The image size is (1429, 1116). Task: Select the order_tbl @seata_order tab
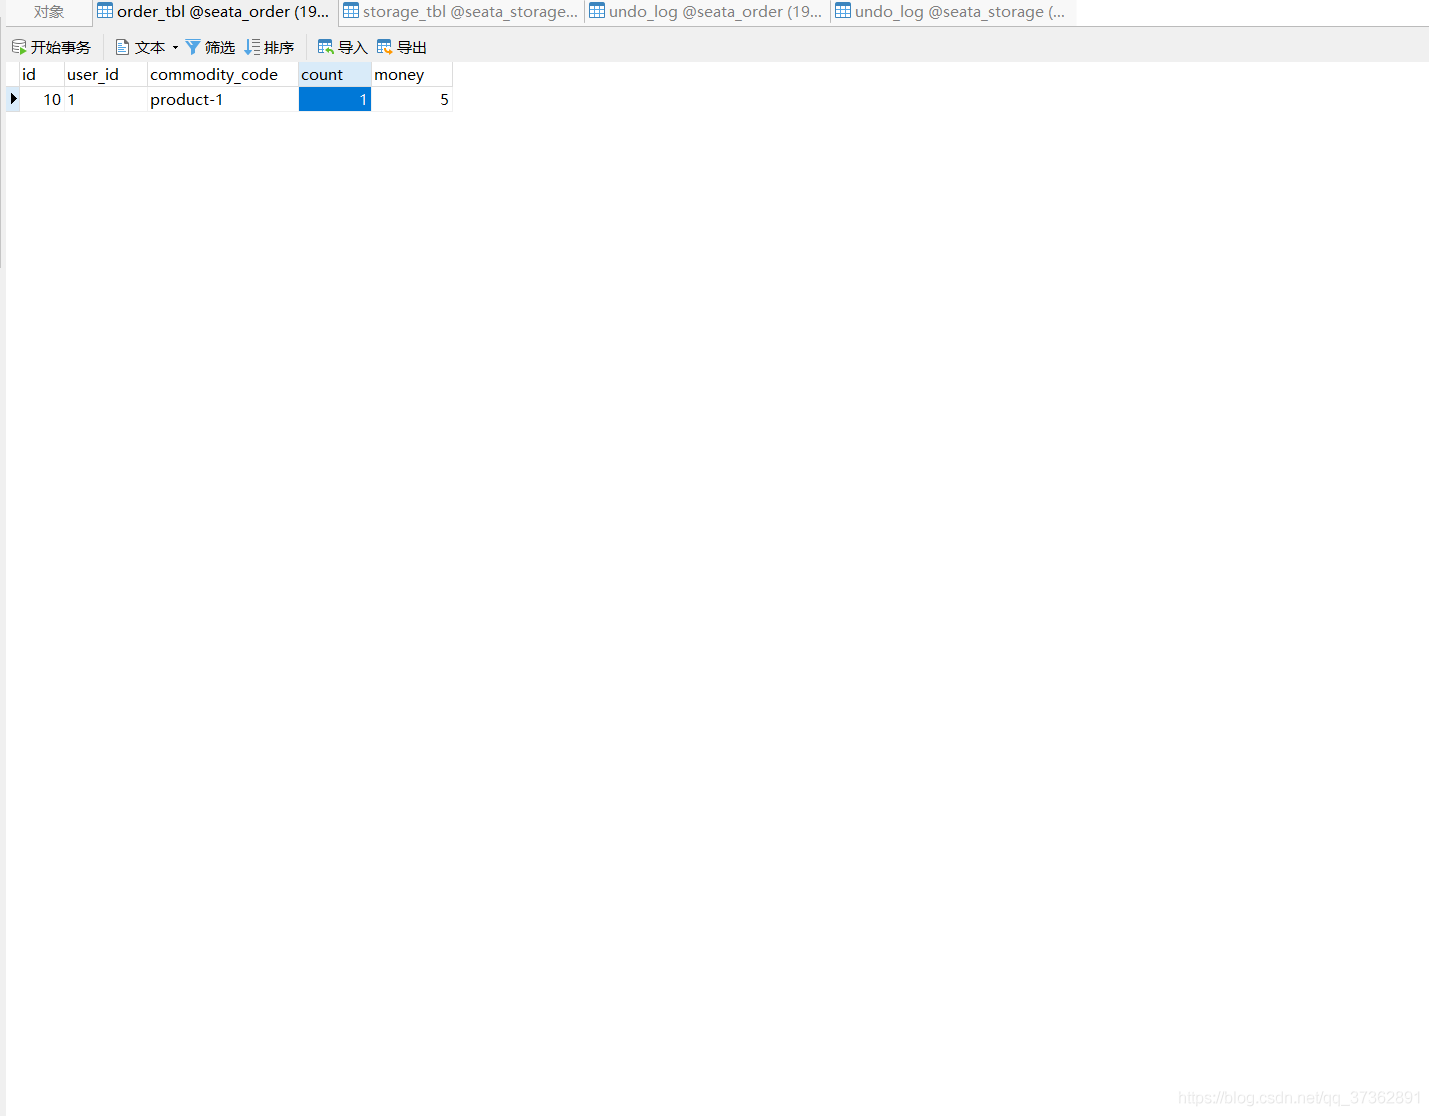click(x=214, y=12)
